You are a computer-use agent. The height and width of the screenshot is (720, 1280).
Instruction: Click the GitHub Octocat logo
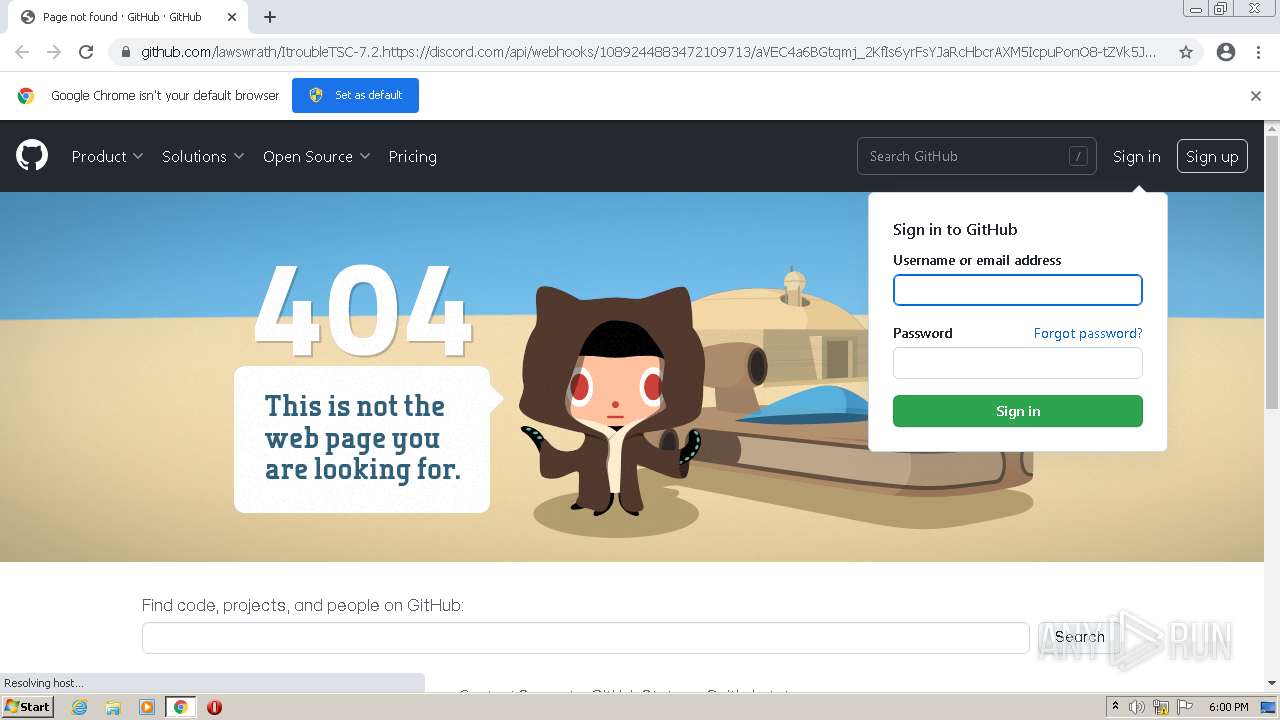coord(32,156)
